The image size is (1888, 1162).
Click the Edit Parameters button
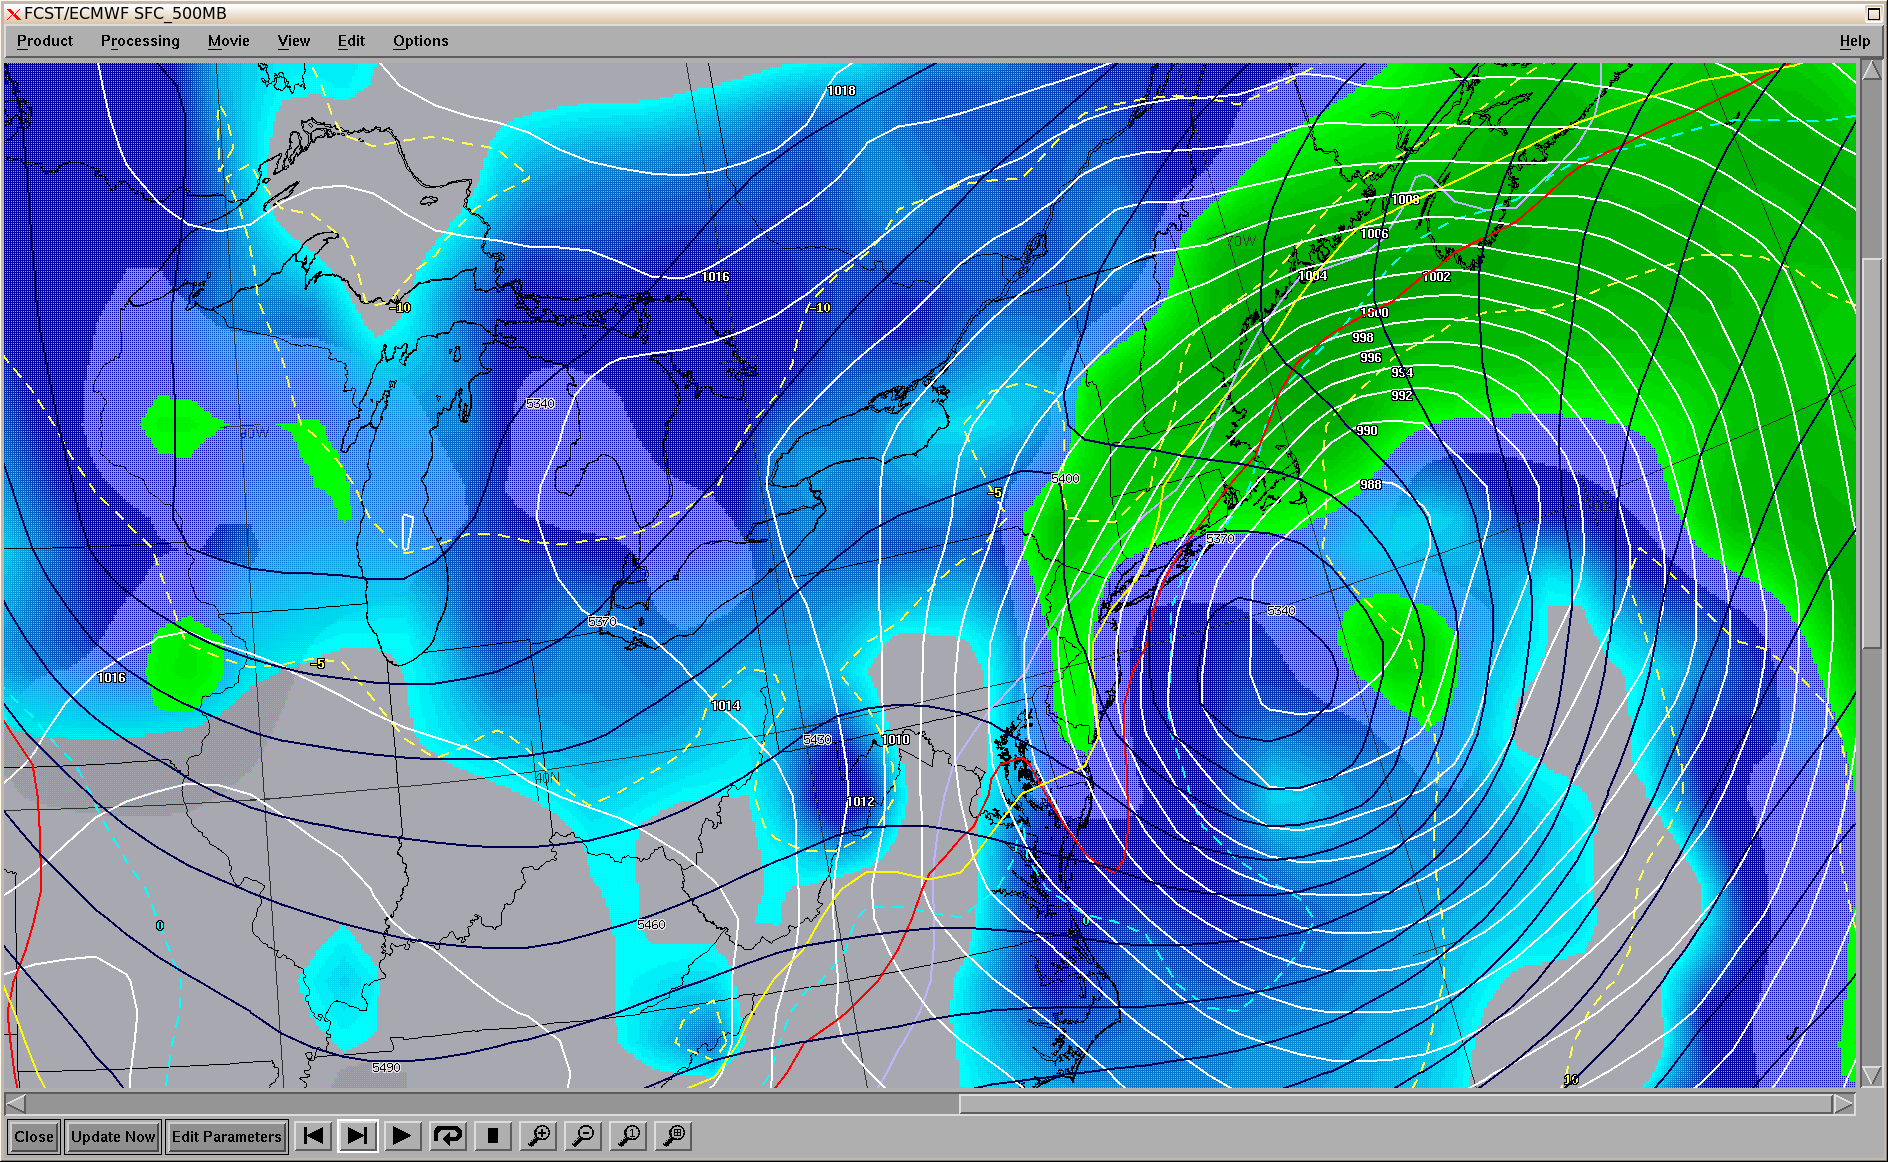coord(227,1136)
